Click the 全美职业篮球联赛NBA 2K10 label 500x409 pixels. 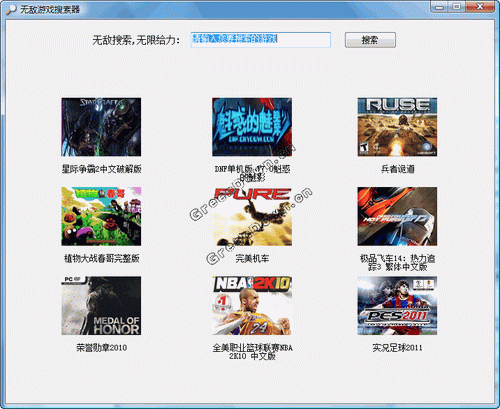pos(252,352)
